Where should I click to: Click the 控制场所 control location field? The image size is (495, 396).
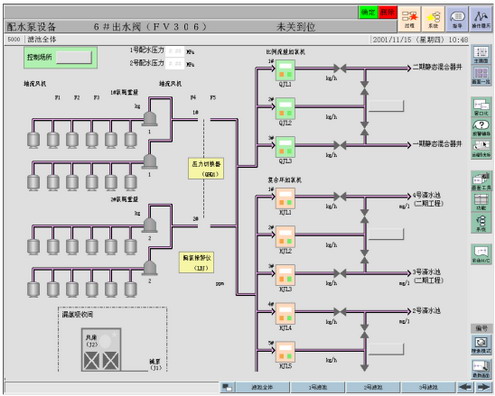(74, 57)
